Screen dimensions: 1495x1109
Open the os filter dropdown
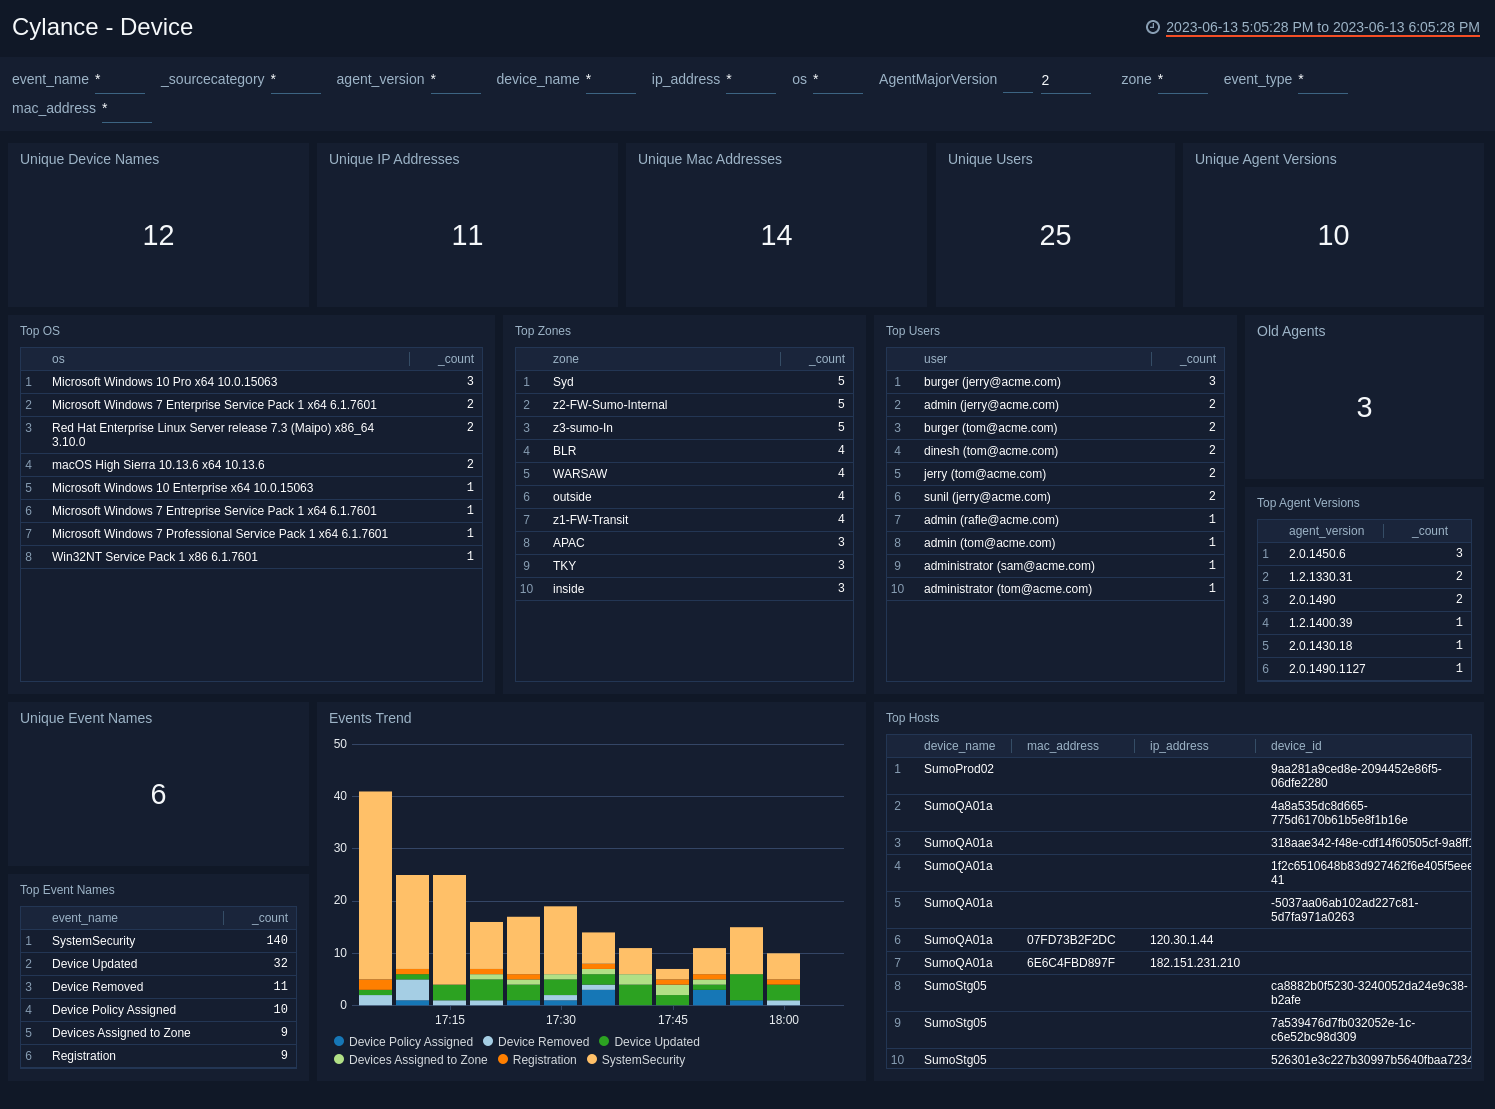[x=836, y=82]
